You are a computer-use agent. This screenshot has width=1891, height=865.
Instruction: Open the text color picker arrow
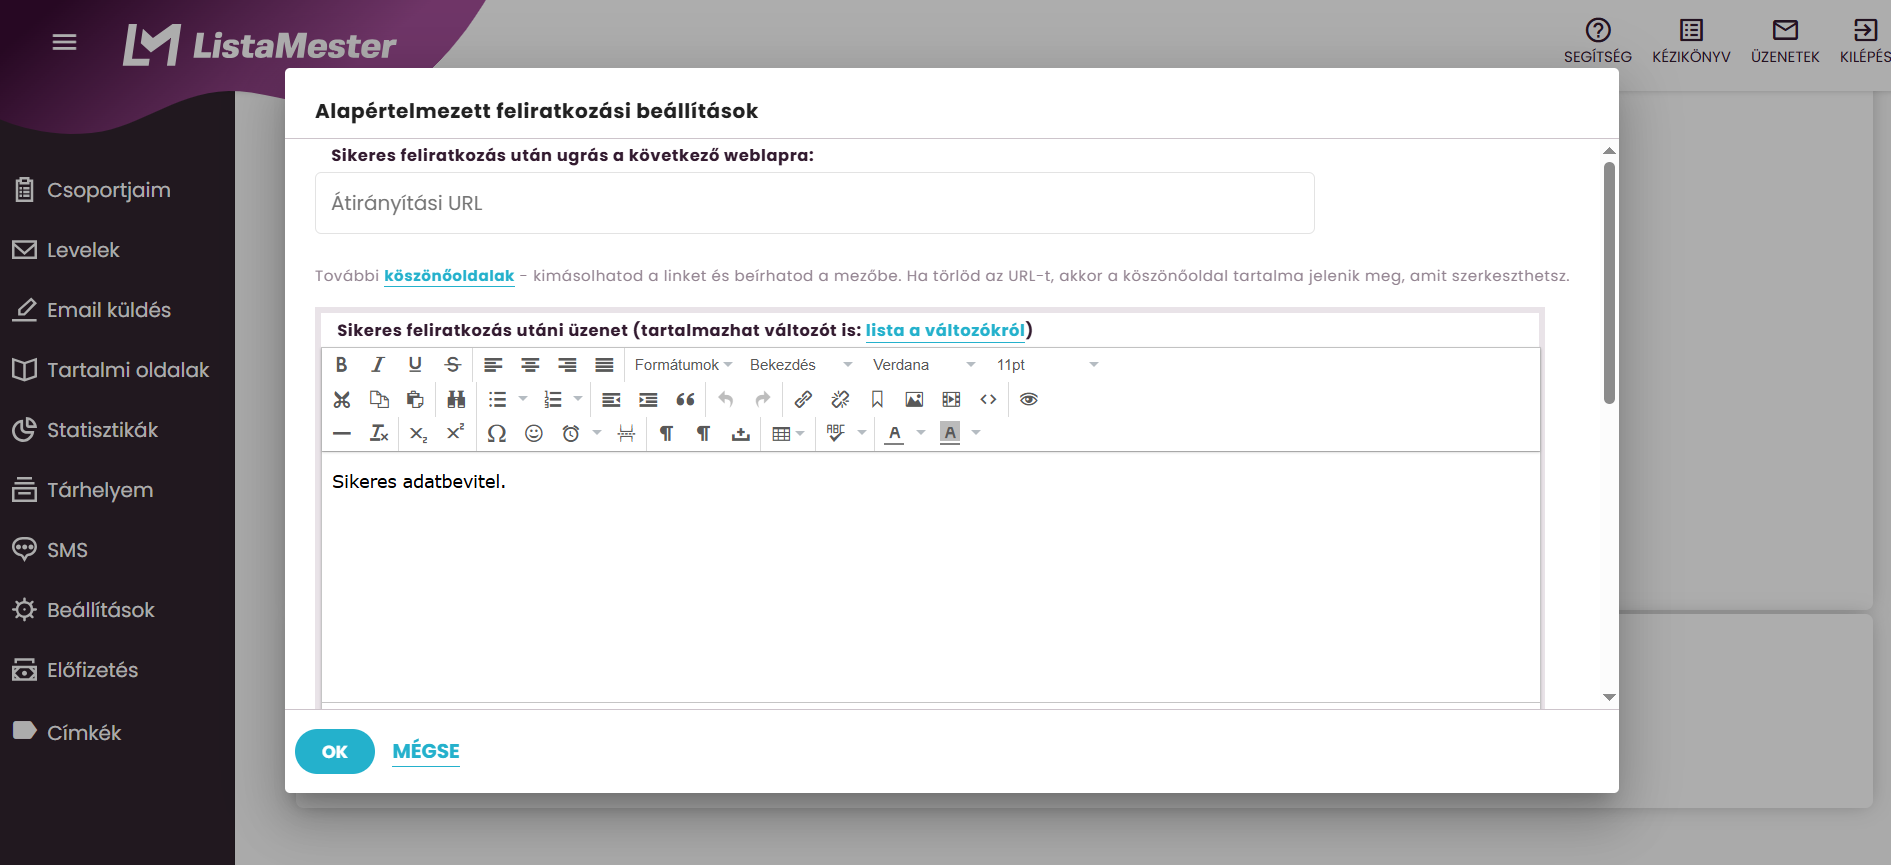[921, 433]
